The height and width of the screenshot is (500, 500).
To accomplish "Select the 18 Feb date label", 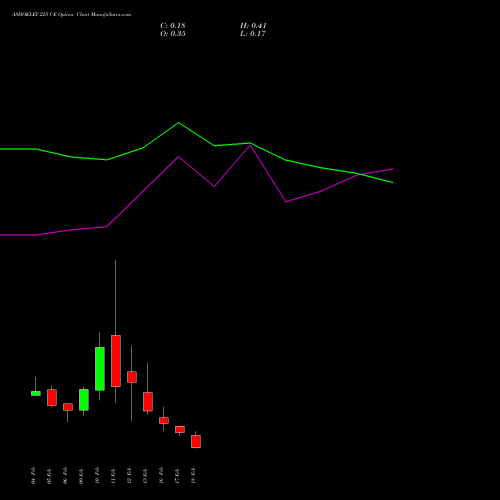I will (193, 476).
